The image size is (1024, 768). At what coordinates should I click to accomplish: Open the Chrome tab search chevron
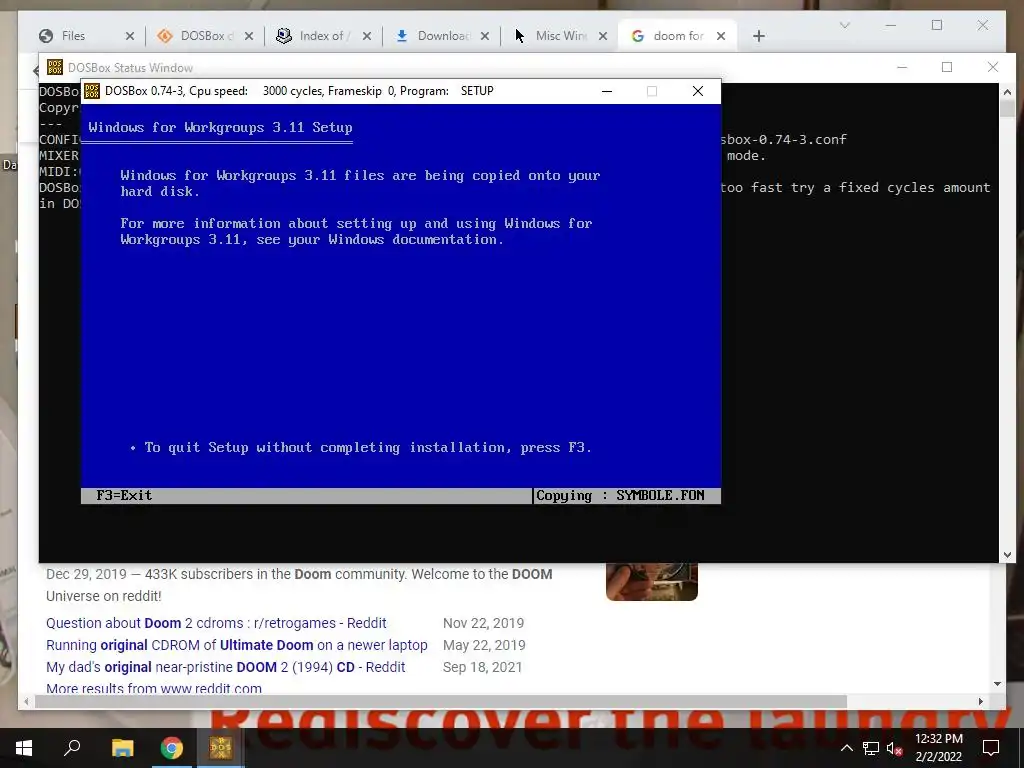click(x=844, y=25)
